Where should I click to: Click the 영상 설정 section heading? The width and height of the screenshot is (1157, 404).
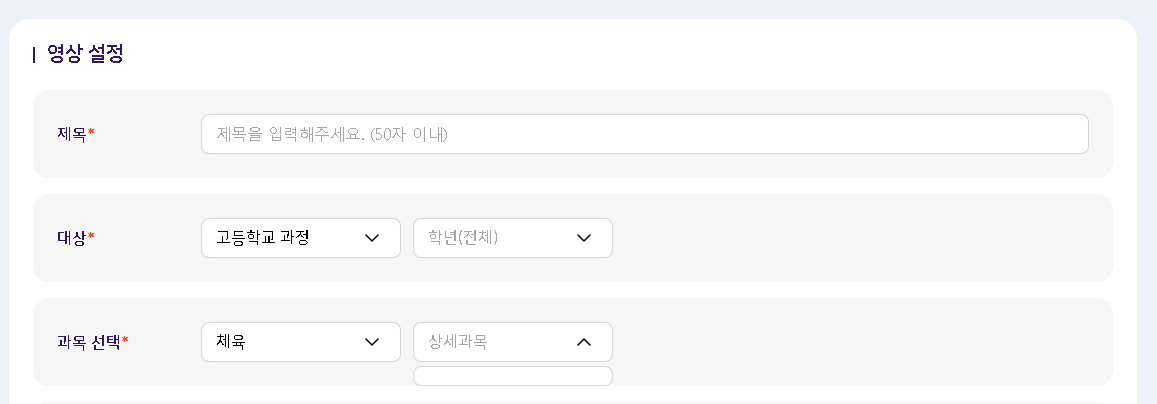(85, 54)
